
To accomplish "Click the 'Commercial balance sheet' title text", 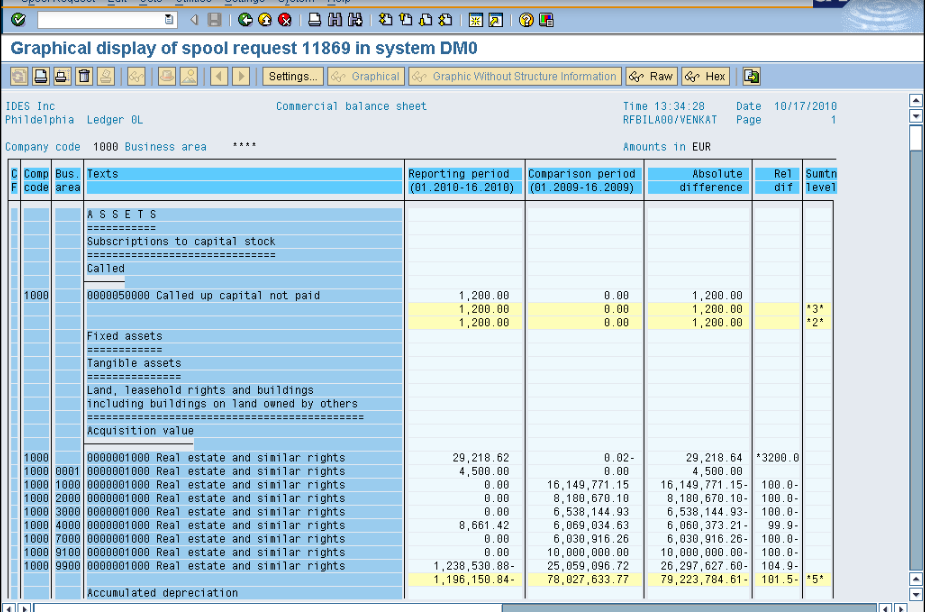I will [351, 106].
